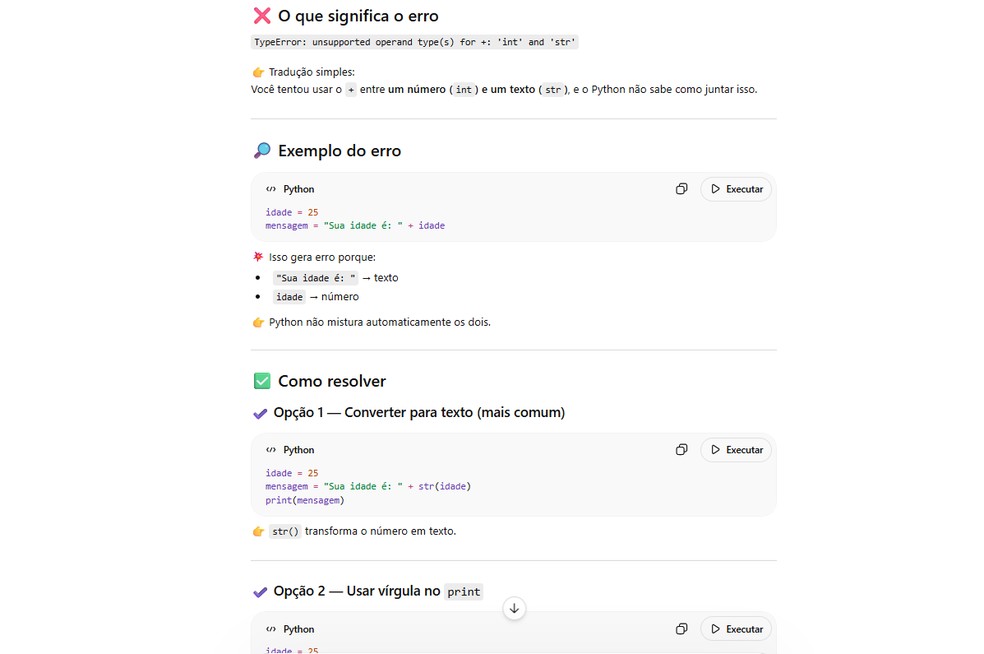Click the 'print' inline code chip in Opção 2 heading
Screen dimensions: 984x654
(x=464, y=591)
